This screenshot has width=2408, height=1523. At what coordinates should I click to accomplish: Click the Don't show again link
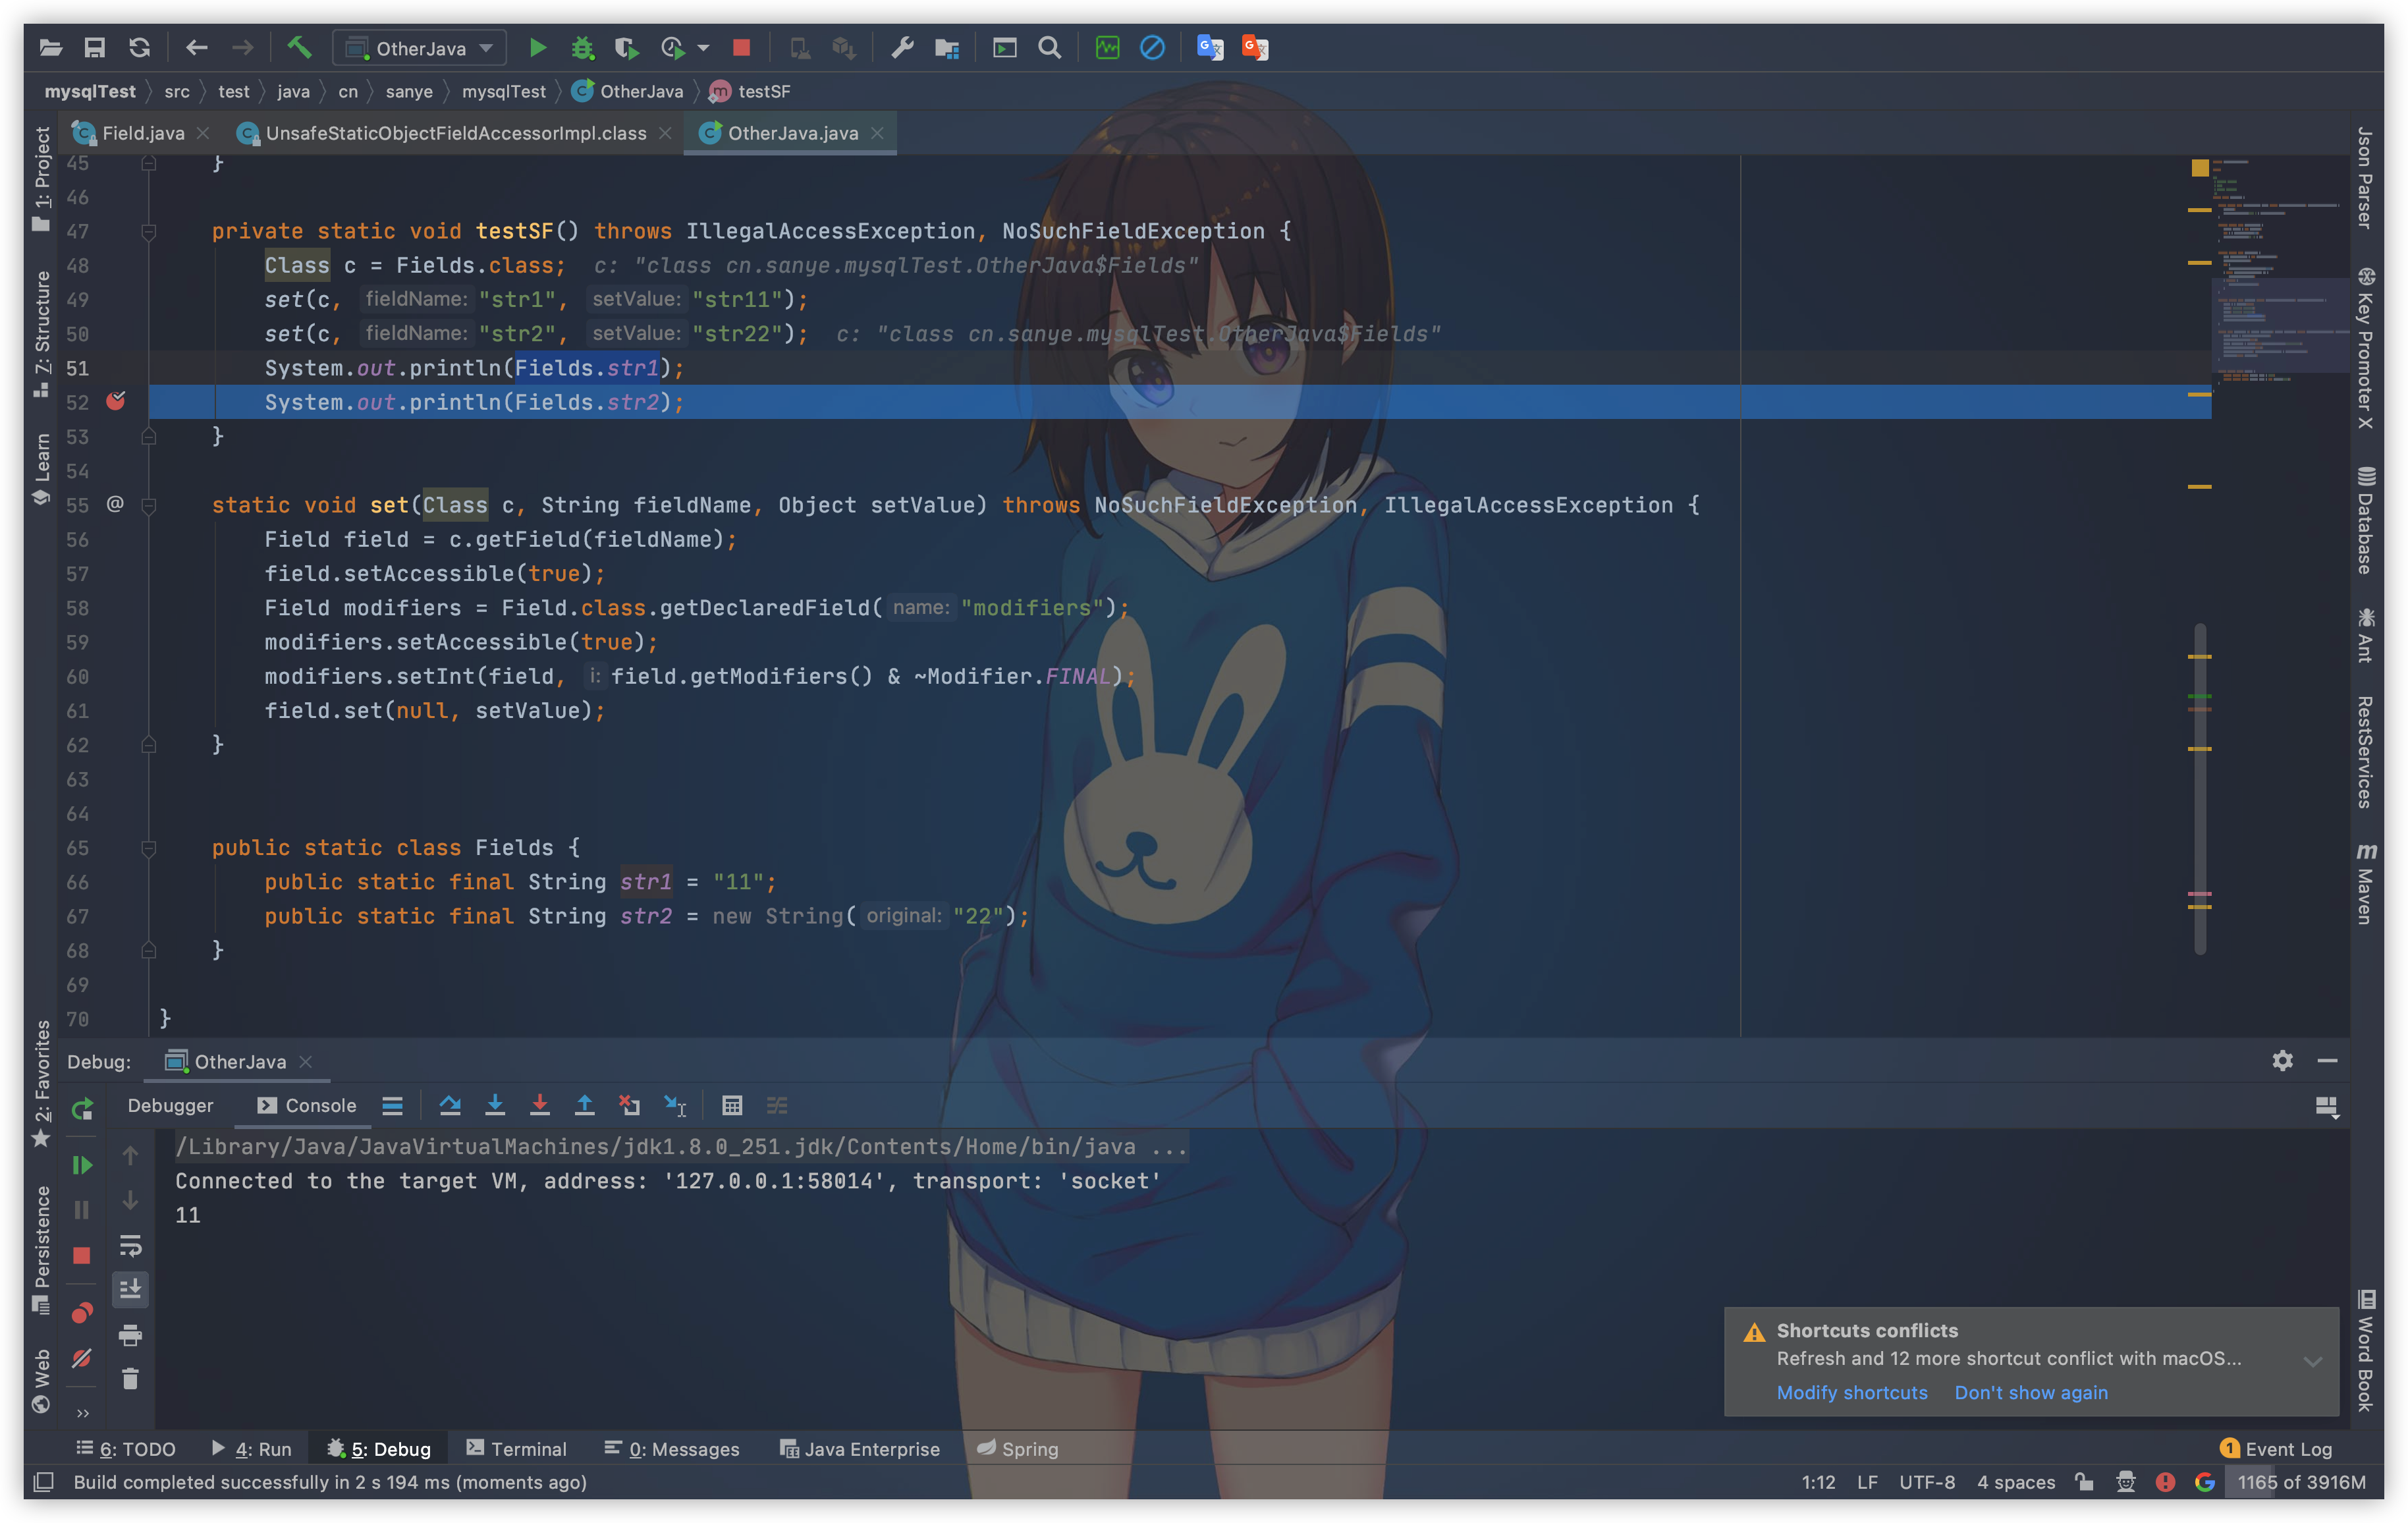click(x=2031, y=1392)
